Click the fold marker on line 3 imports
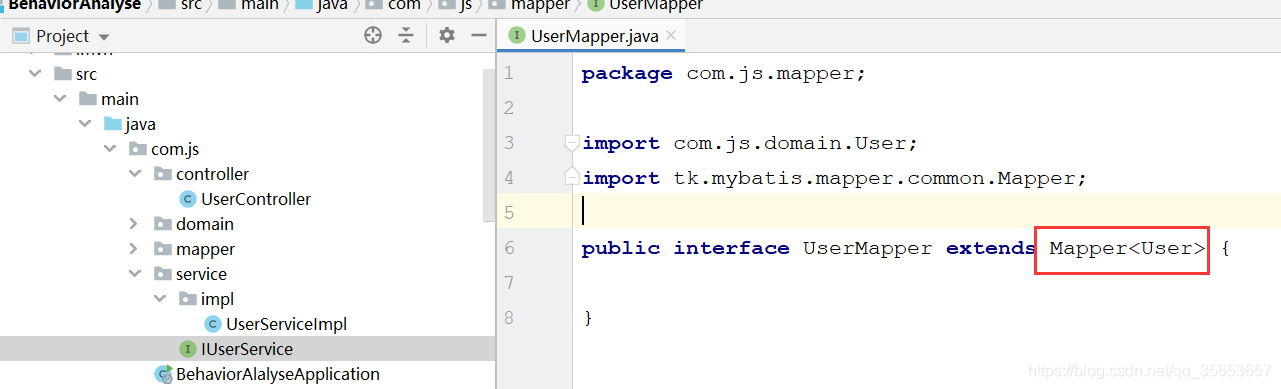Viewport: 1281px width, 389px height. (571, 143)
